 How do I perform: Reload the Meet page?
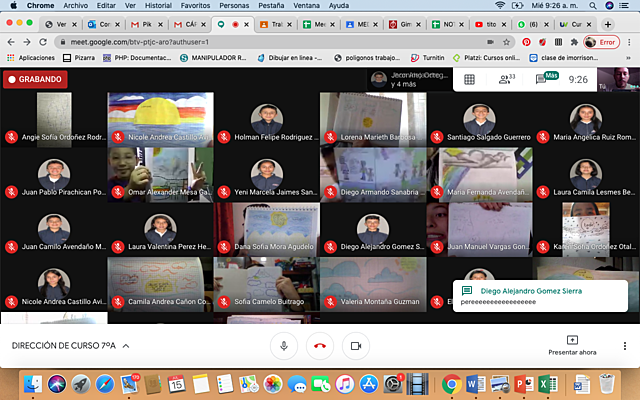pyautogui.click(x=43, y=42)
